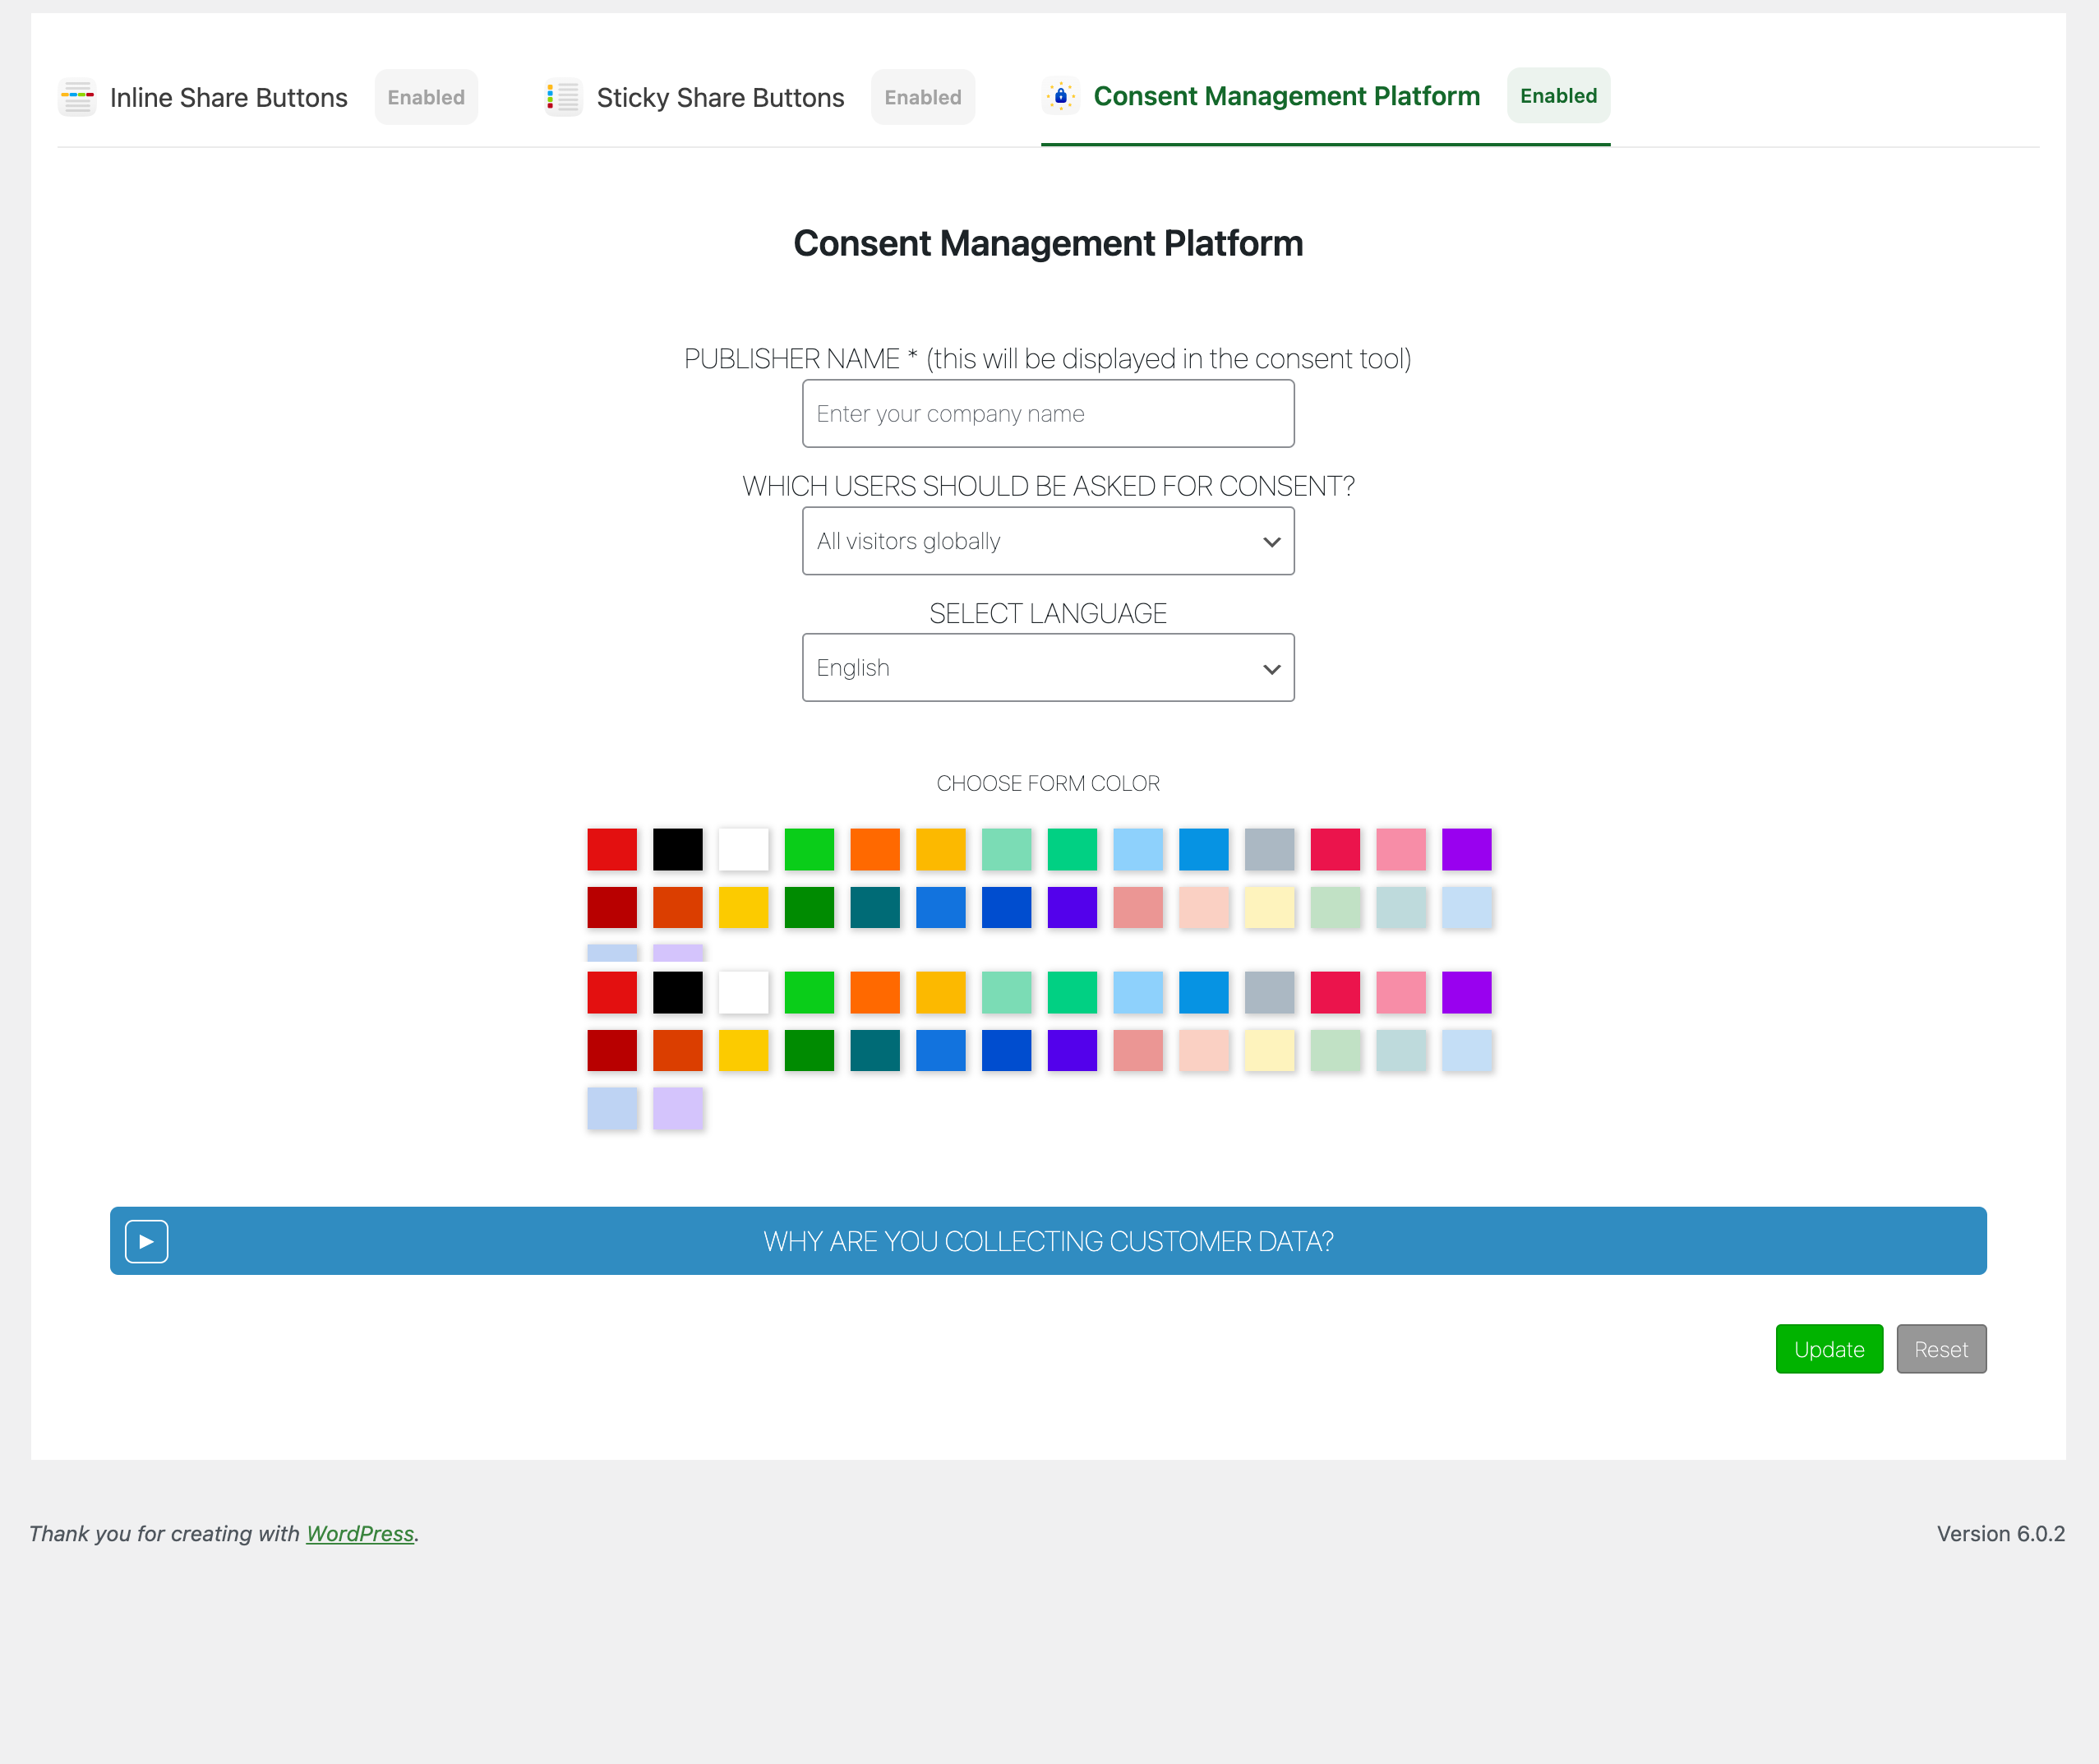2099x1764 pixels.
Task: Click the Inline Share Buttons list icon
Action: pos(76,96)
